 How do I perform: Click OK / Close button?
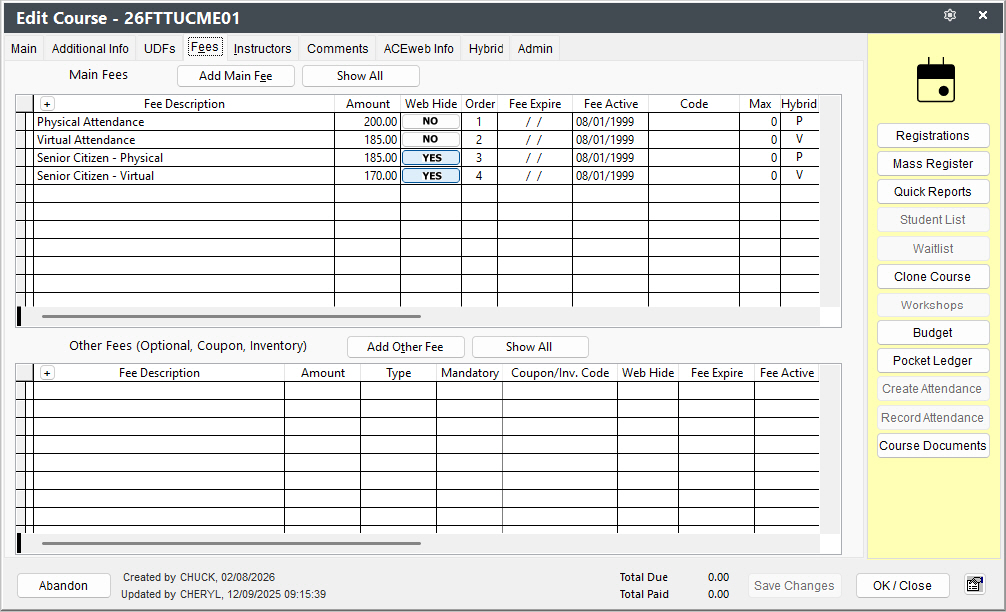(902, 586)
